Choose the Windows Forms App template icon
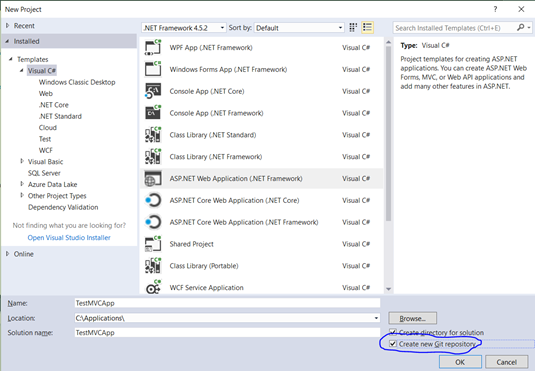The image size is (535, 371). [x=153, y=69]
